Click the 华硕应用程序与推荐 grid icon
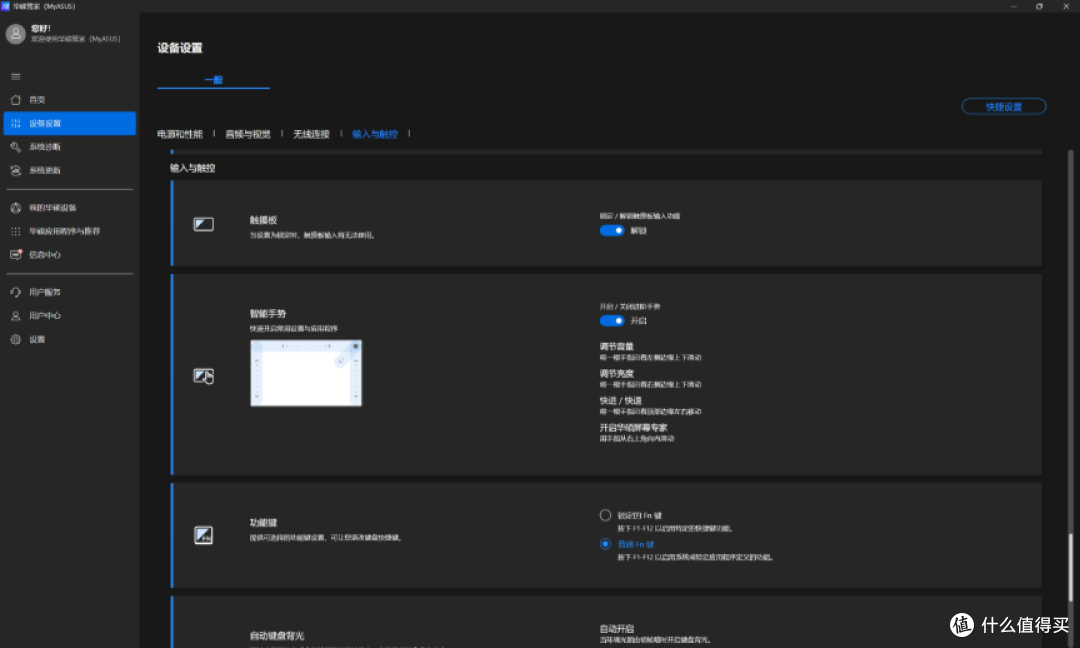 [x=16, y=231]
